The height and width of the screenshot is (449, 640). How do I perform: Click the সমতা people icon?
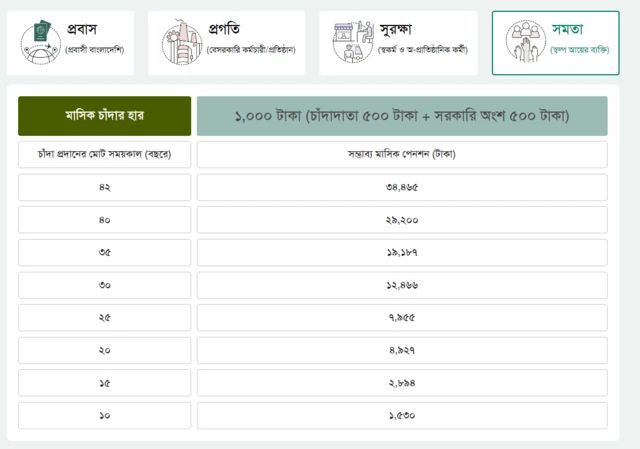click(x=526, y=42)
